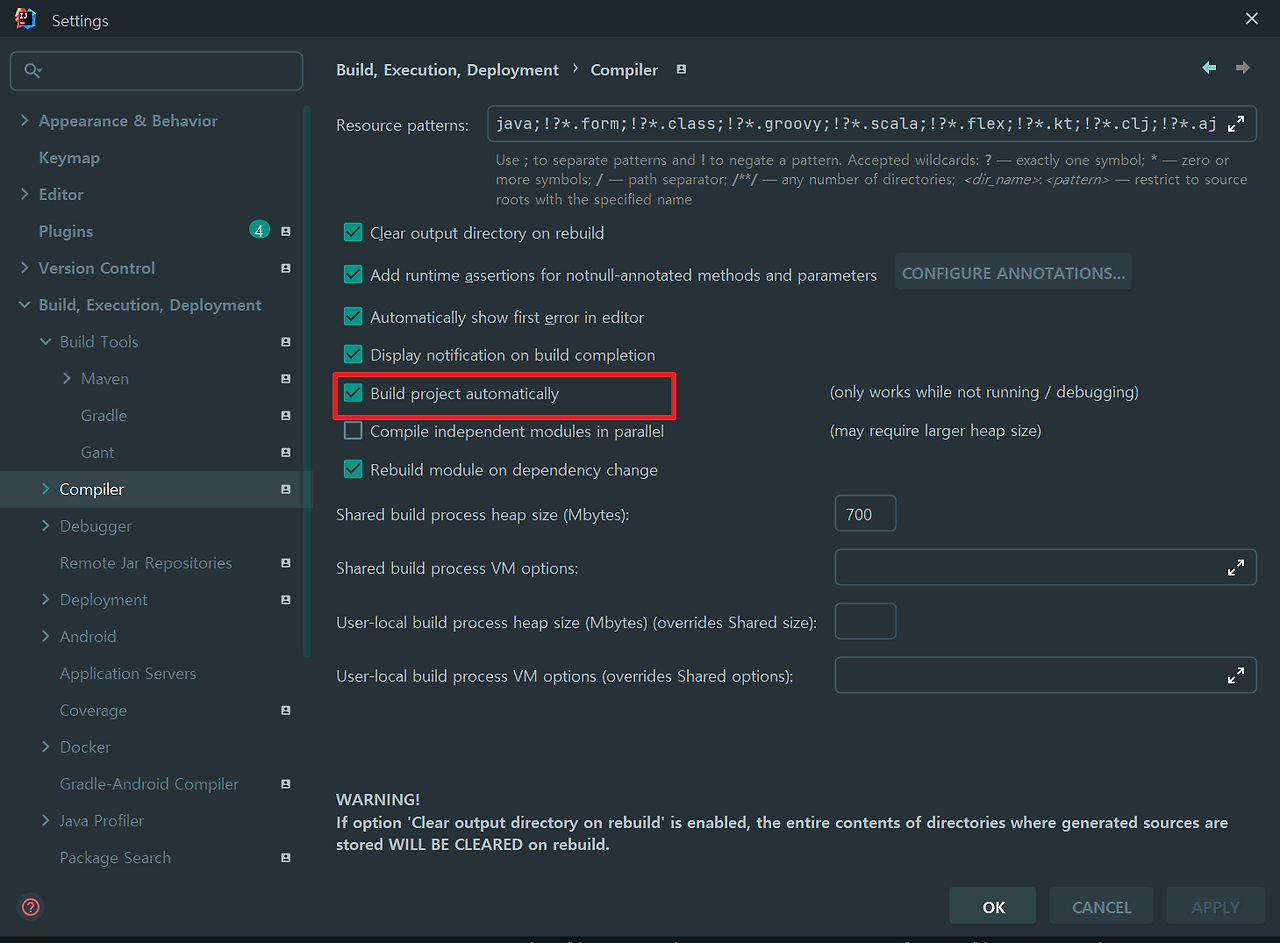The image size is (1280, 943).
Task: Open the Keymap settings page
Action: pos(69,157)
